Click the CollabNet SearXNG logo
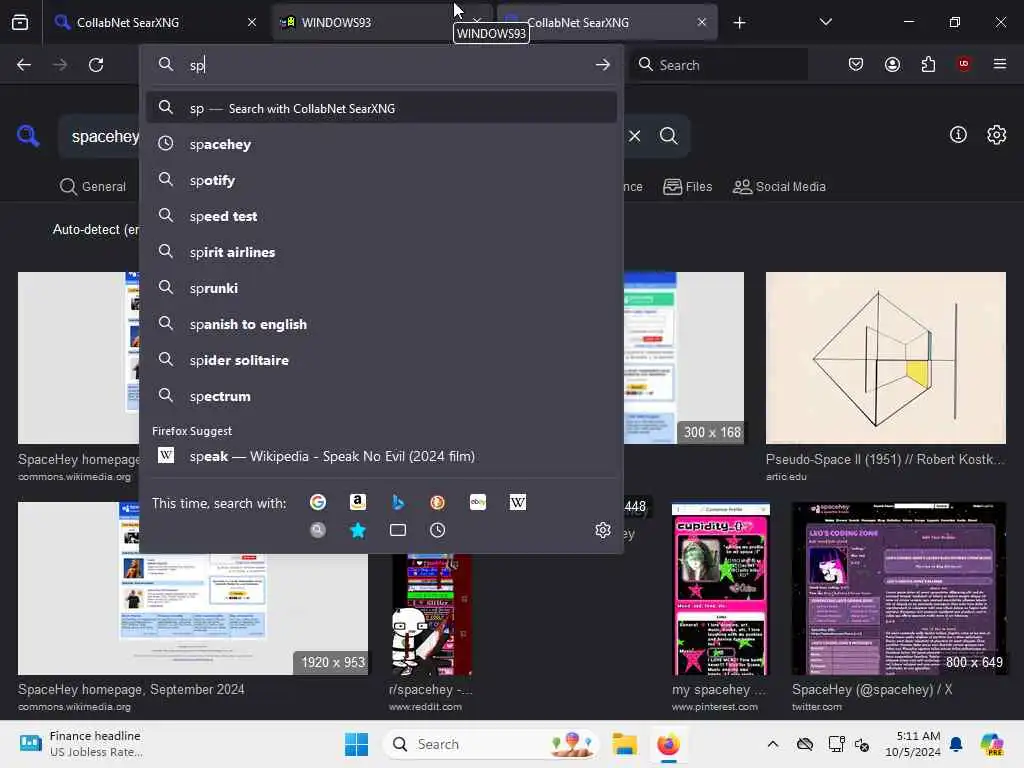The image size is (1024, 768). tap(28, 136)
